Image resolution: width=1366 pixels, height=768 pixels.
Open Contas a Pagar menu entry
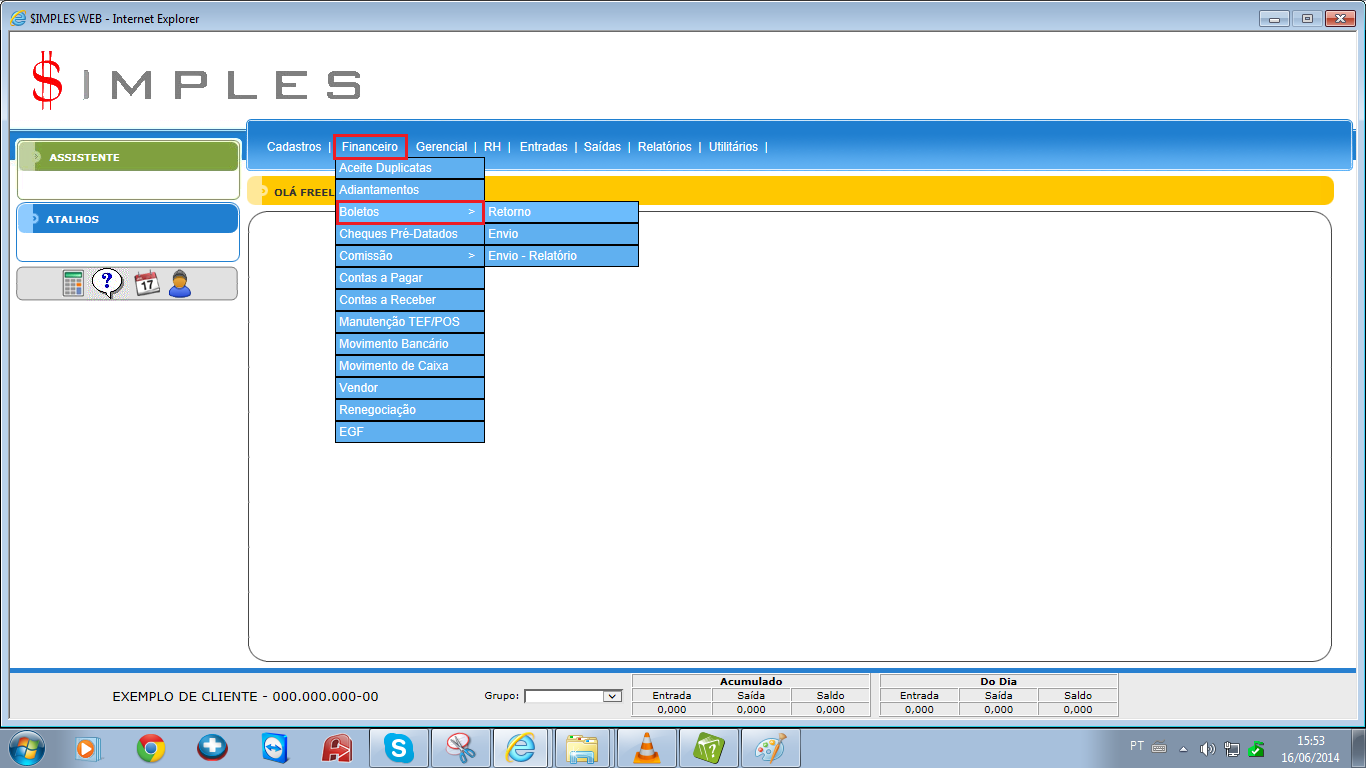(409, 278)
